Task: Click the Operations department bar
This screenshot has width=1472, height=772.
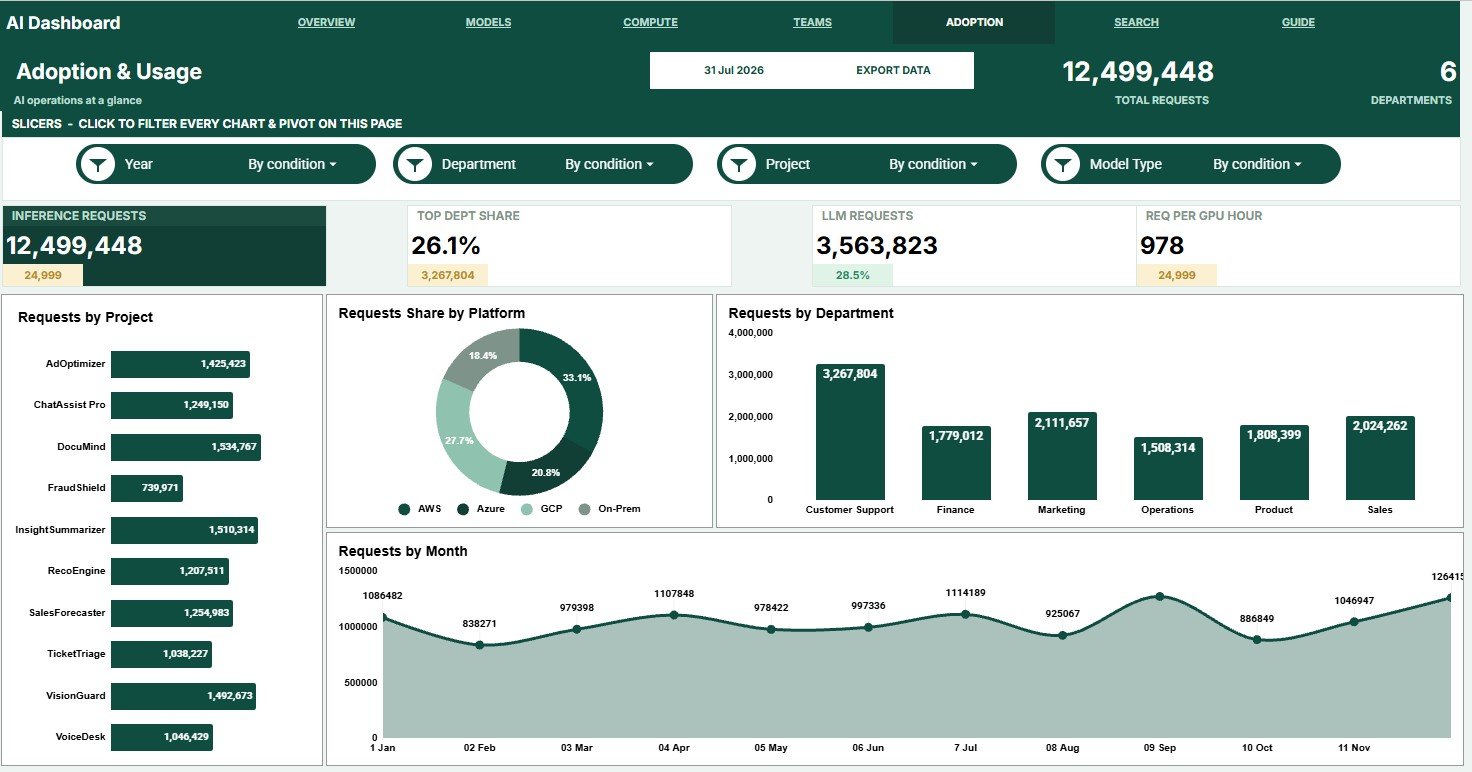Action: [1168, 468]
